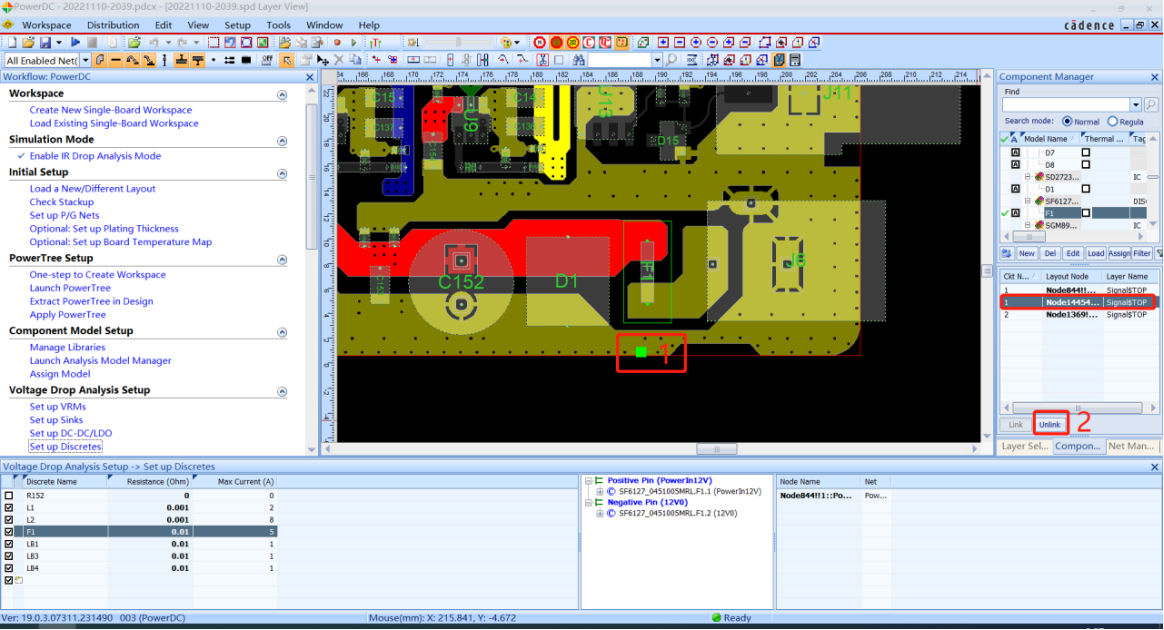Click the green fit-to-view icon
1164x630 pixels.
262,42
